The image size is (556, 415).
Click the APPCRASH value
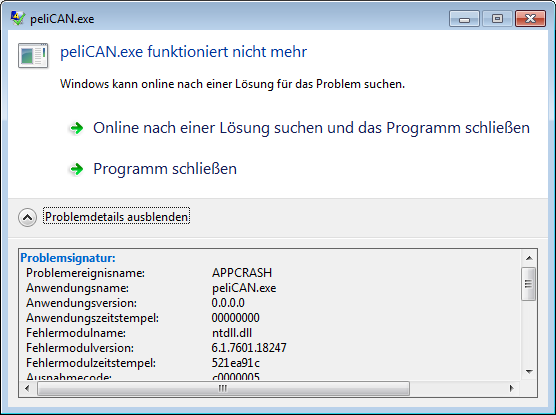tap(242, 273)
